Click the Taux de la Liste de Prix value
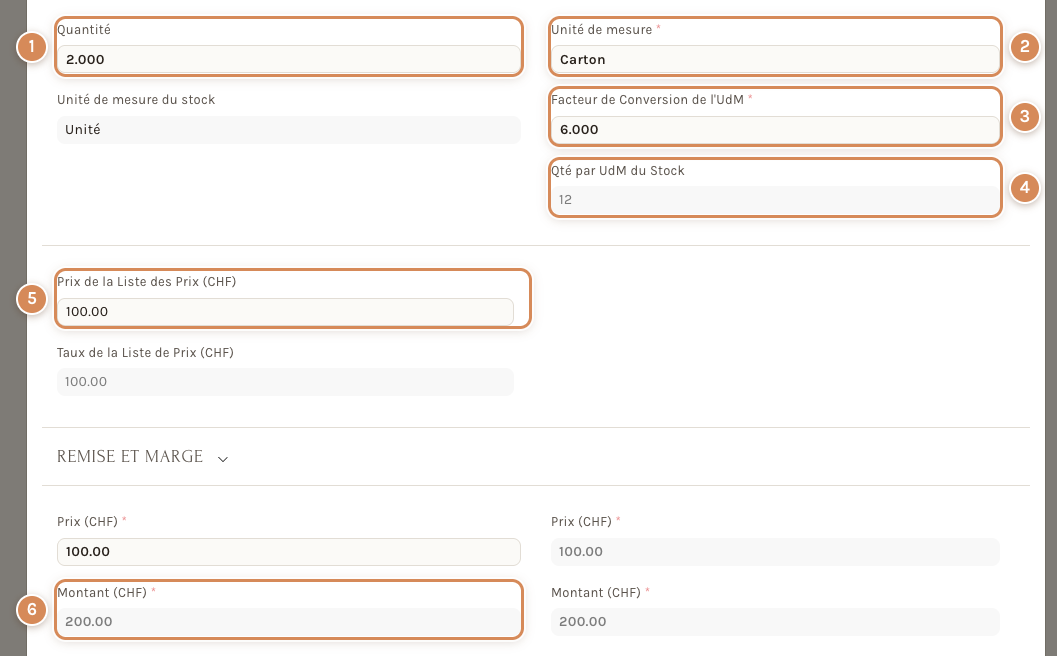1057x656 pixels. (285, 382)
